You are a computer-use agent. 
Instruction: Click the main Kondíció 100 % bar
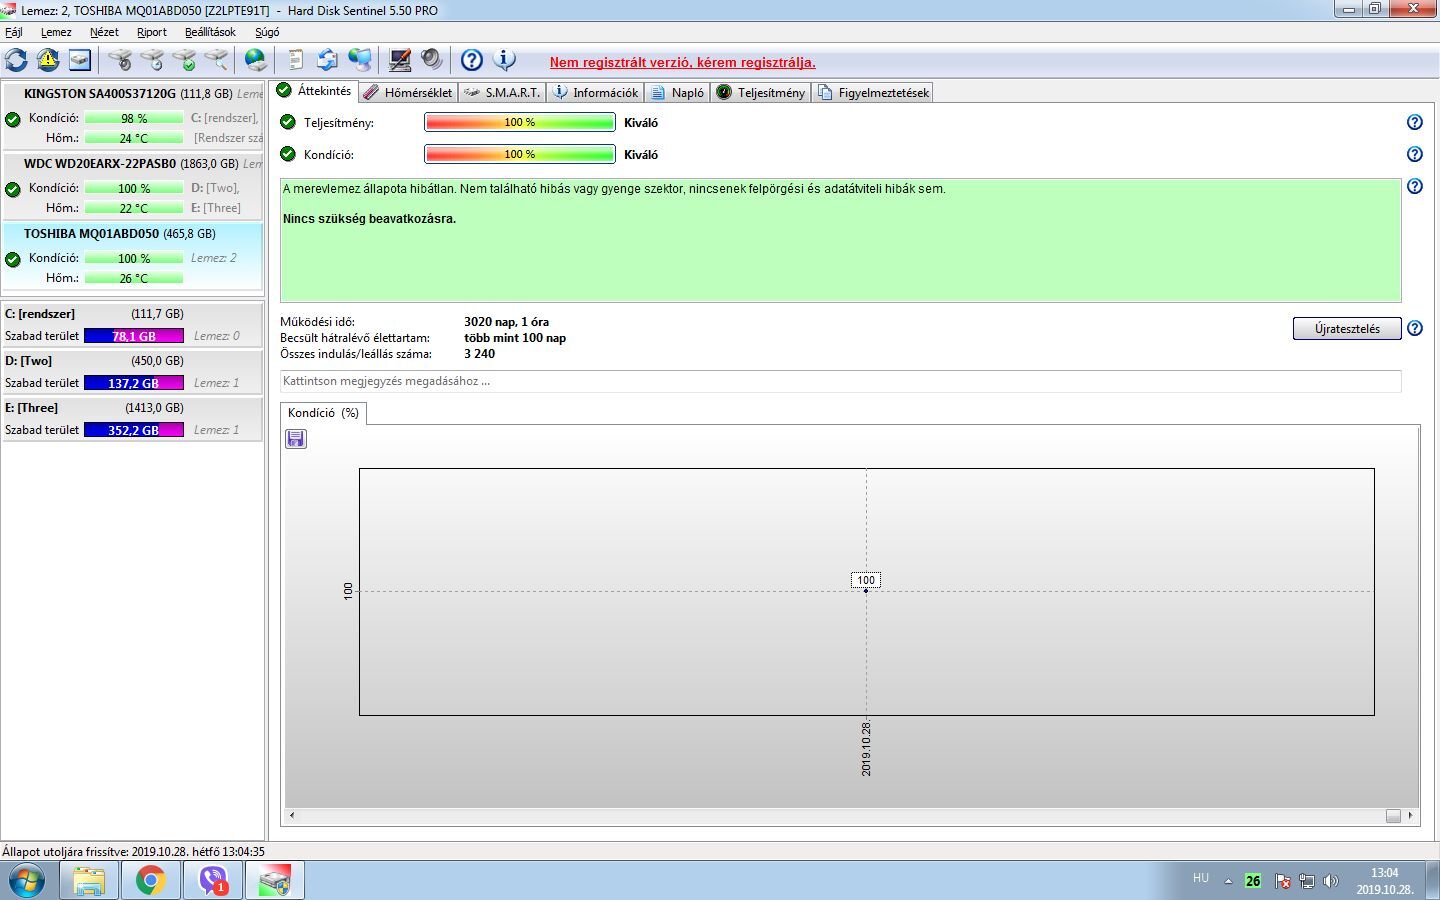520,154
